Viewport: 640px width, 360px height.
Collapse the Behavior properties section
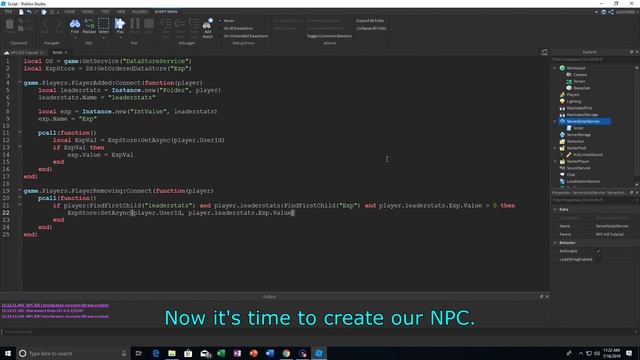point(555,243)
